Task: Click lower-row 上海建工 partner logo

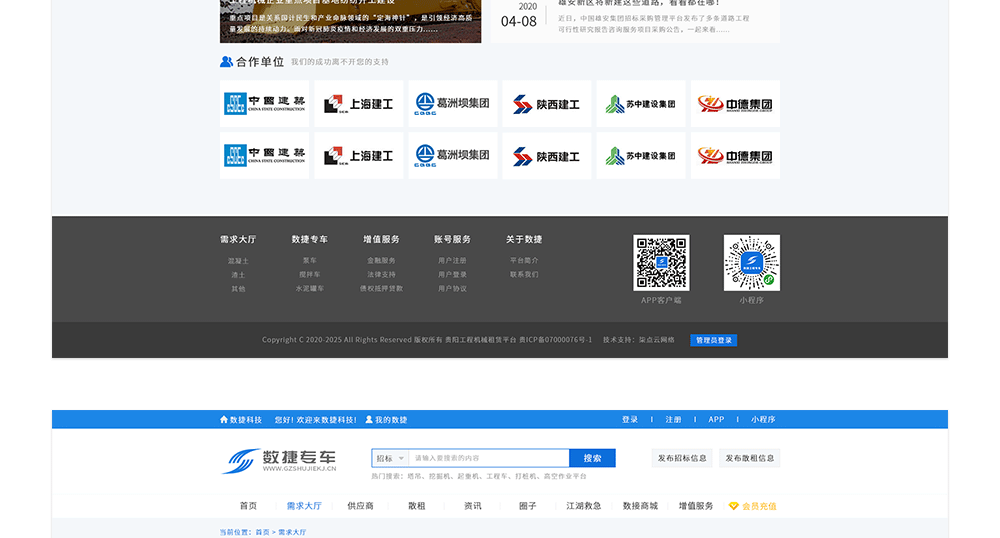Action: [359, 156]
